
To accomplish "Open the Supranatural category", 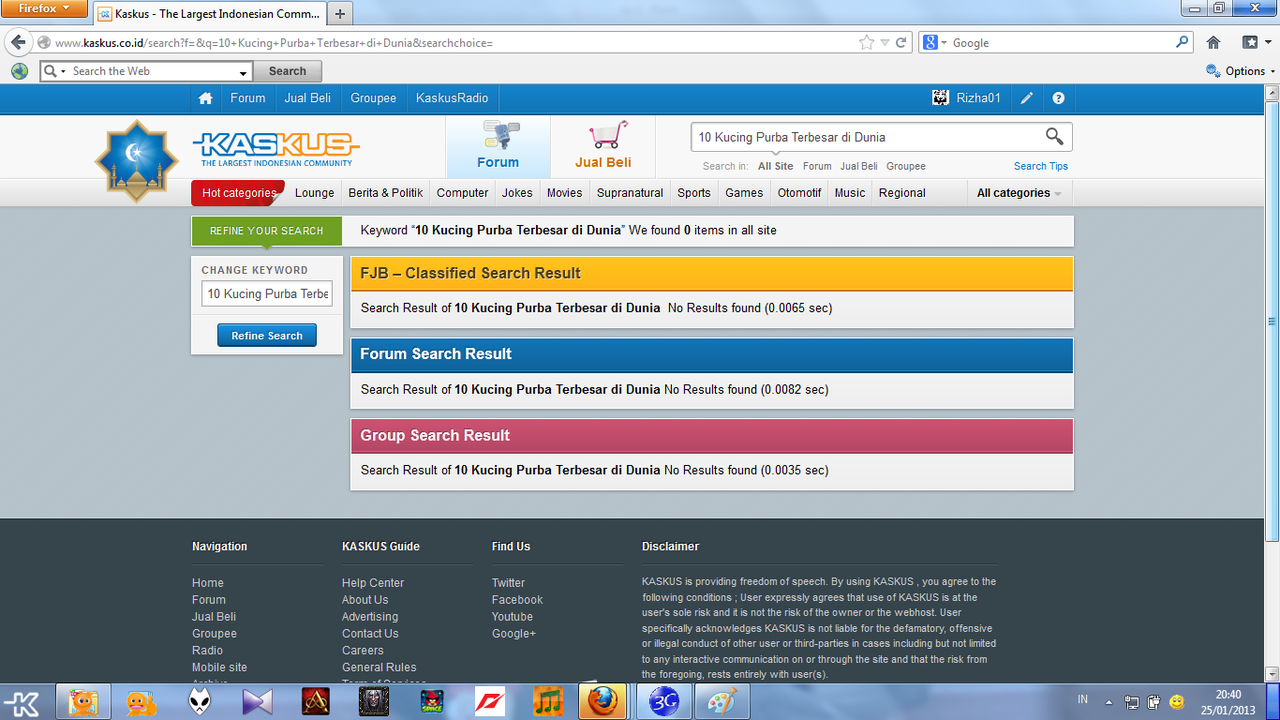I will click(630, 193).
